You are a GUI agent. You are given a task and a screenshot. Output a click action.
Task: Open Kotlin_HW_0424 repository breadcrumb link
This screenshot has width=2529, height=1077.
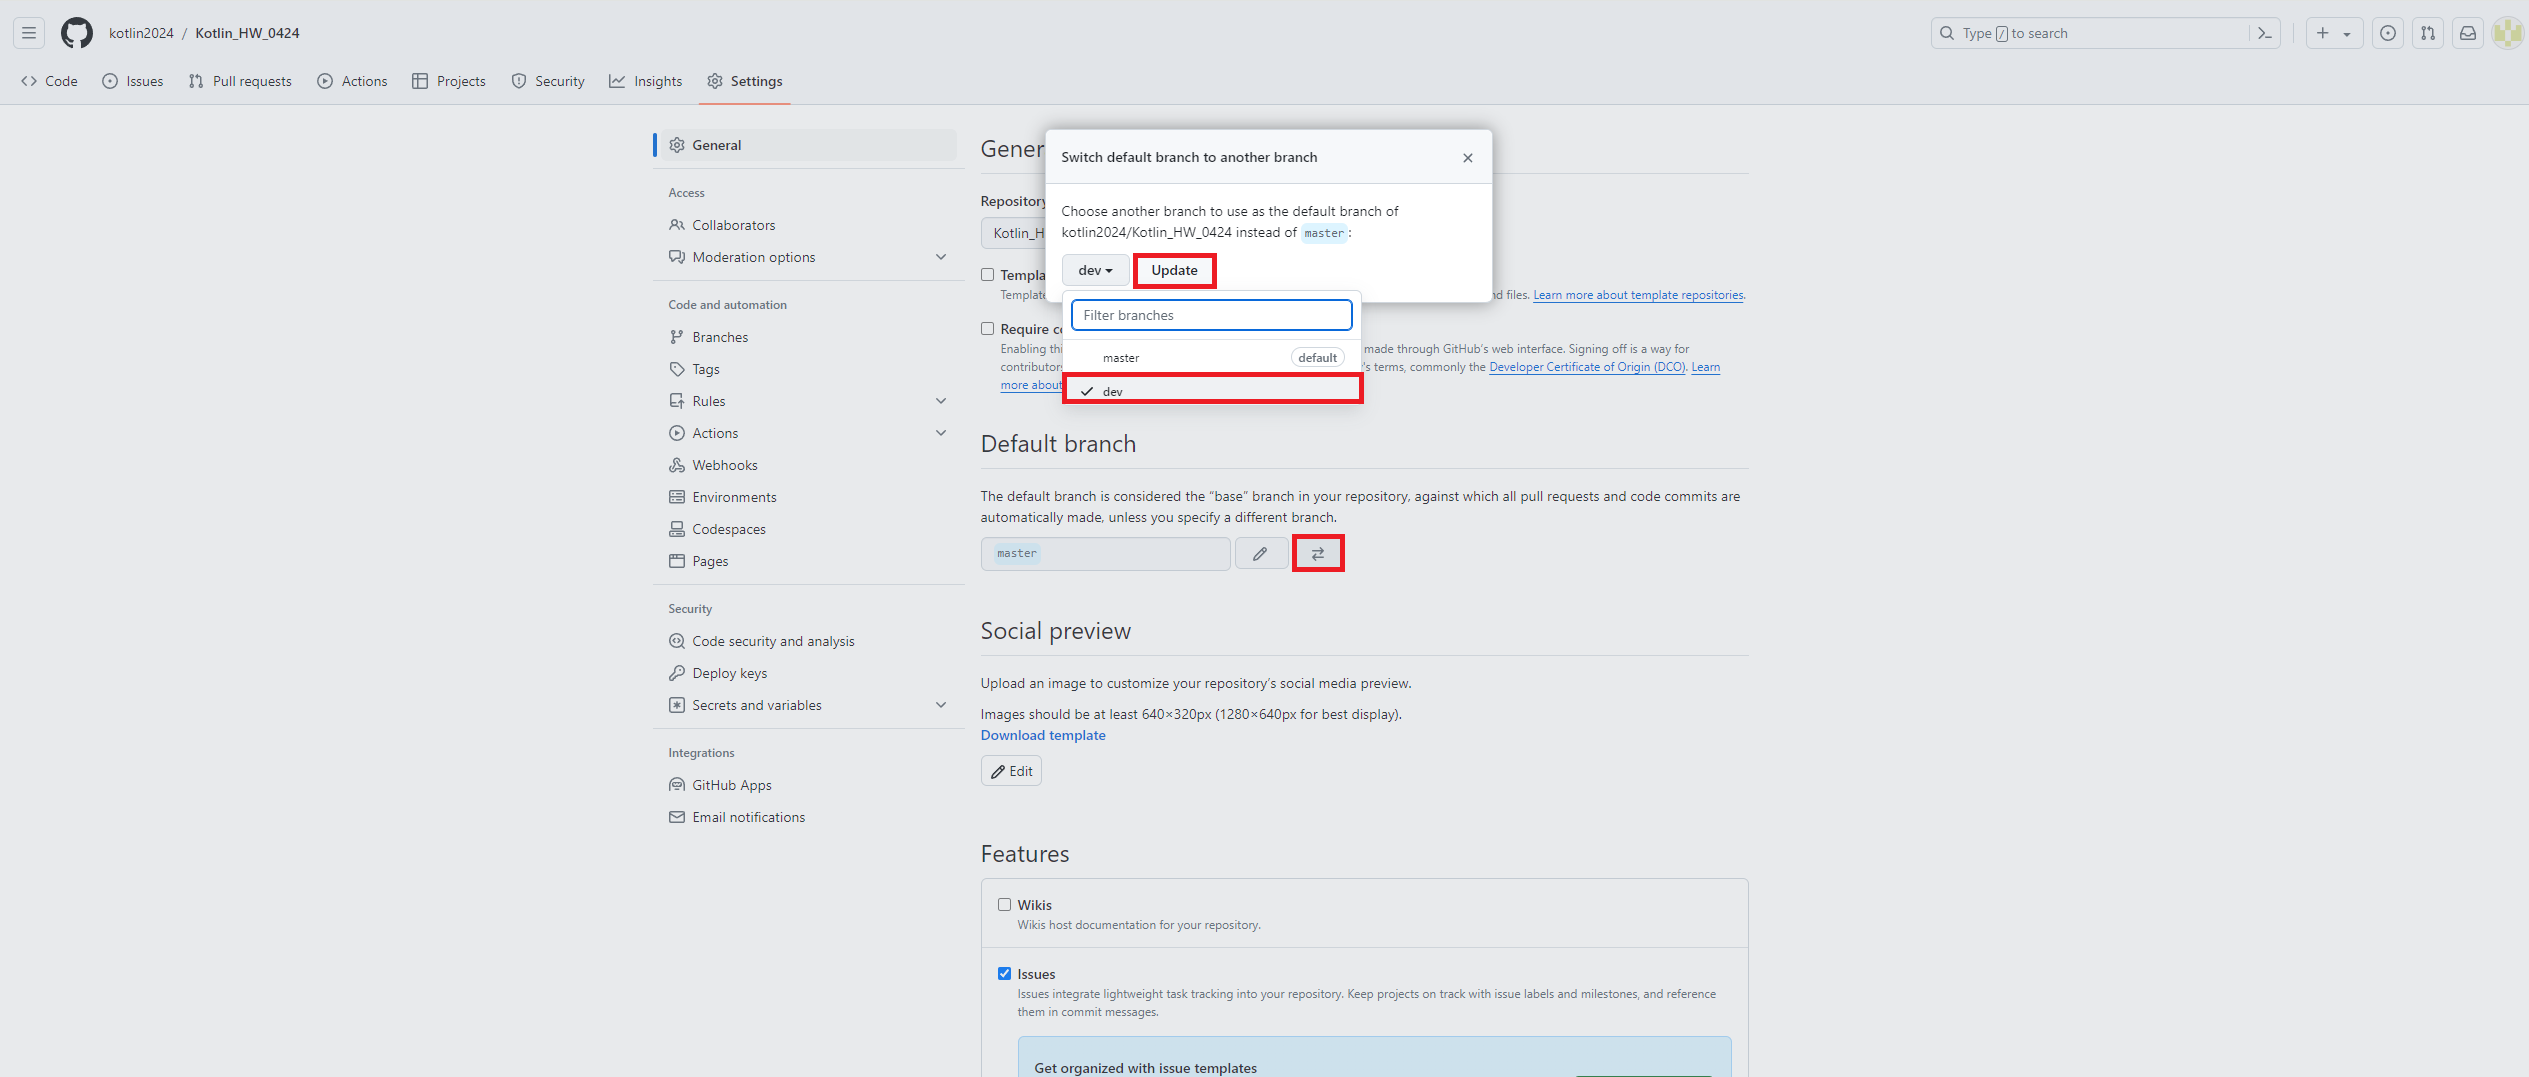[247, 33]
